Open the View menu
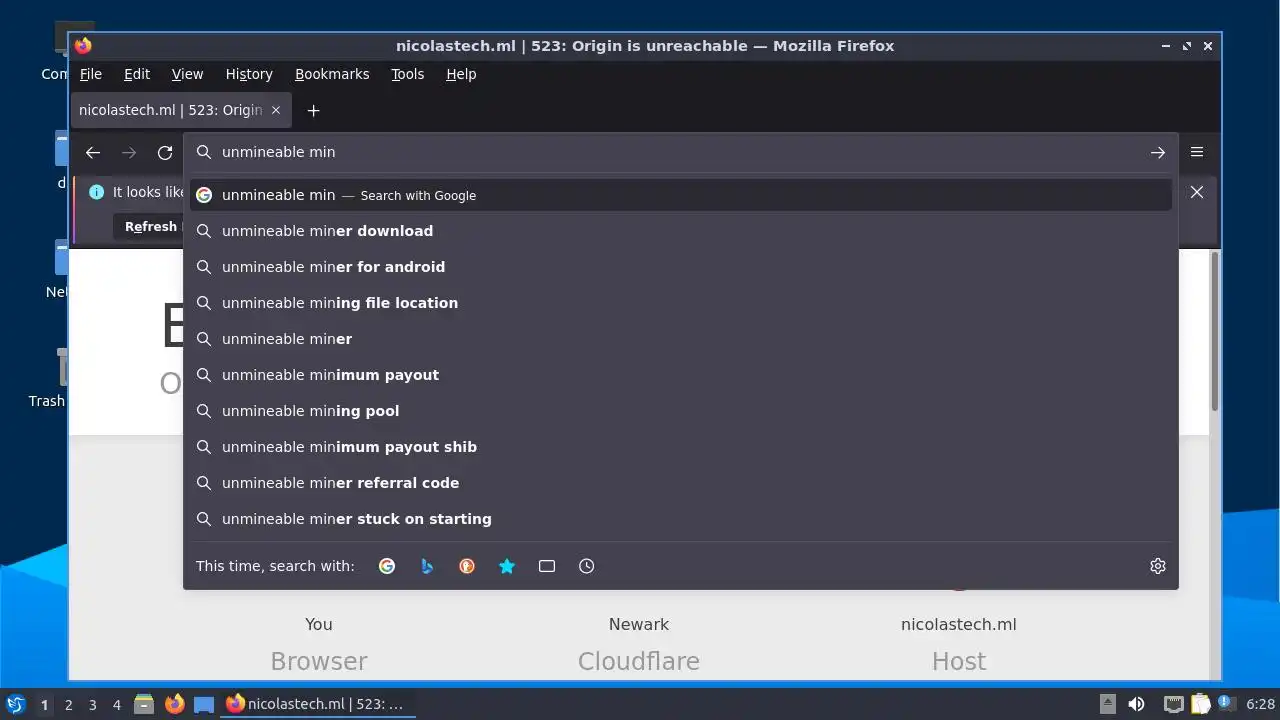The image size is (1280, 720). pos(187,74)
